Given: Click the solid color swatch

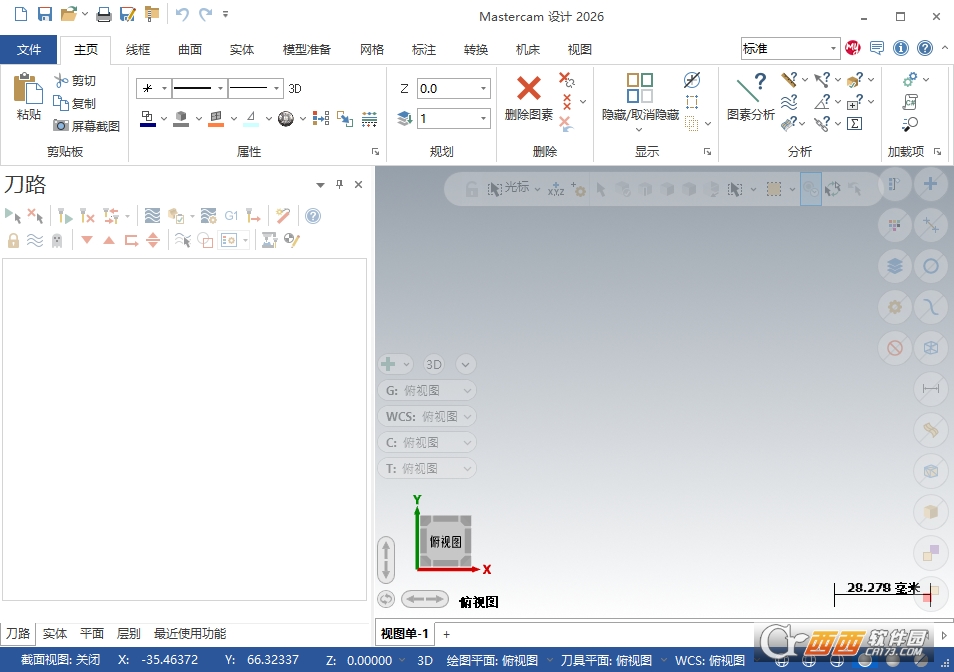Looking at the screenshot, I should click(181, 118).
